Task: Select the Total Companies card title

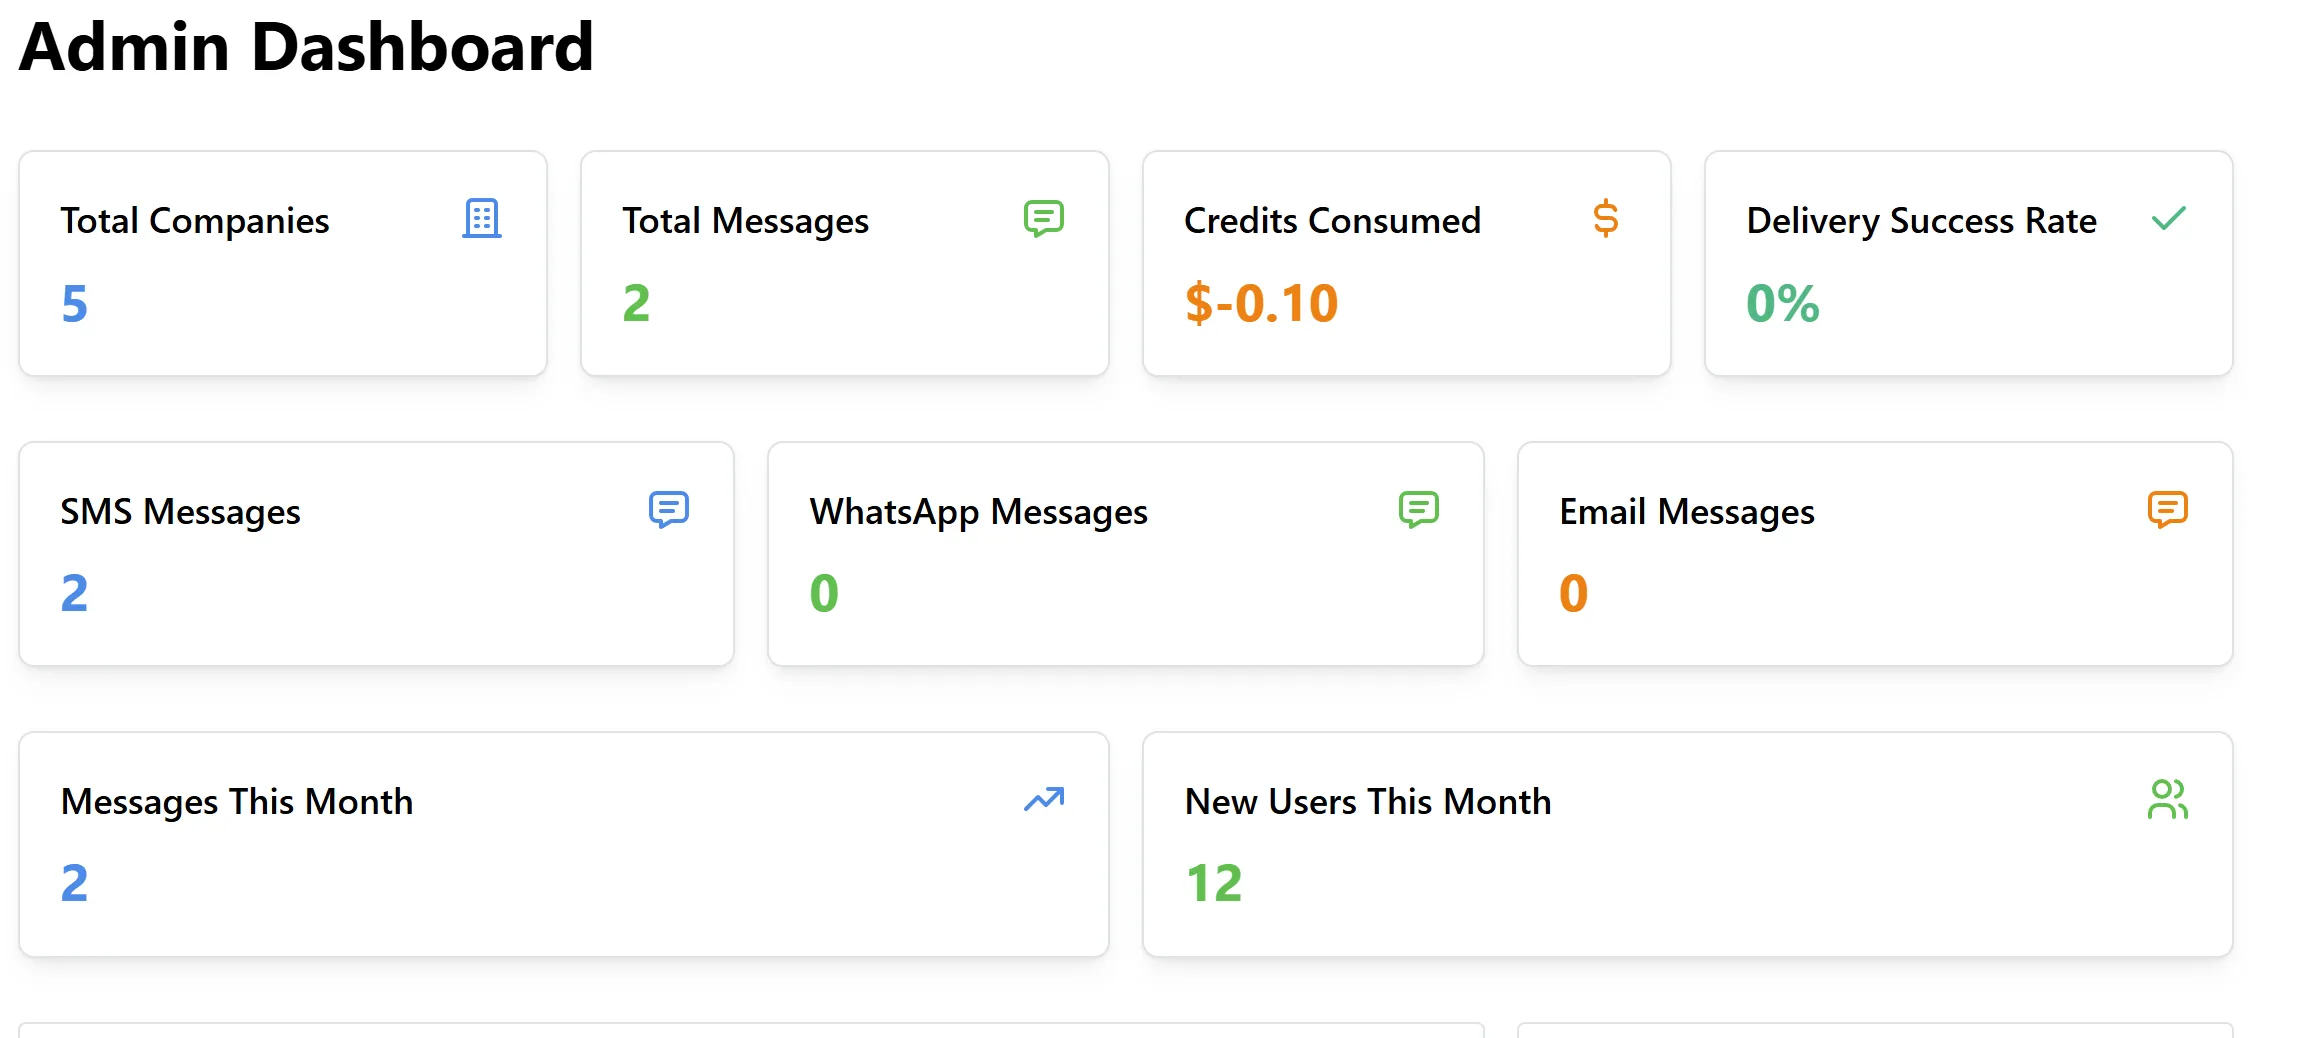Action: [x=195, y=221]
